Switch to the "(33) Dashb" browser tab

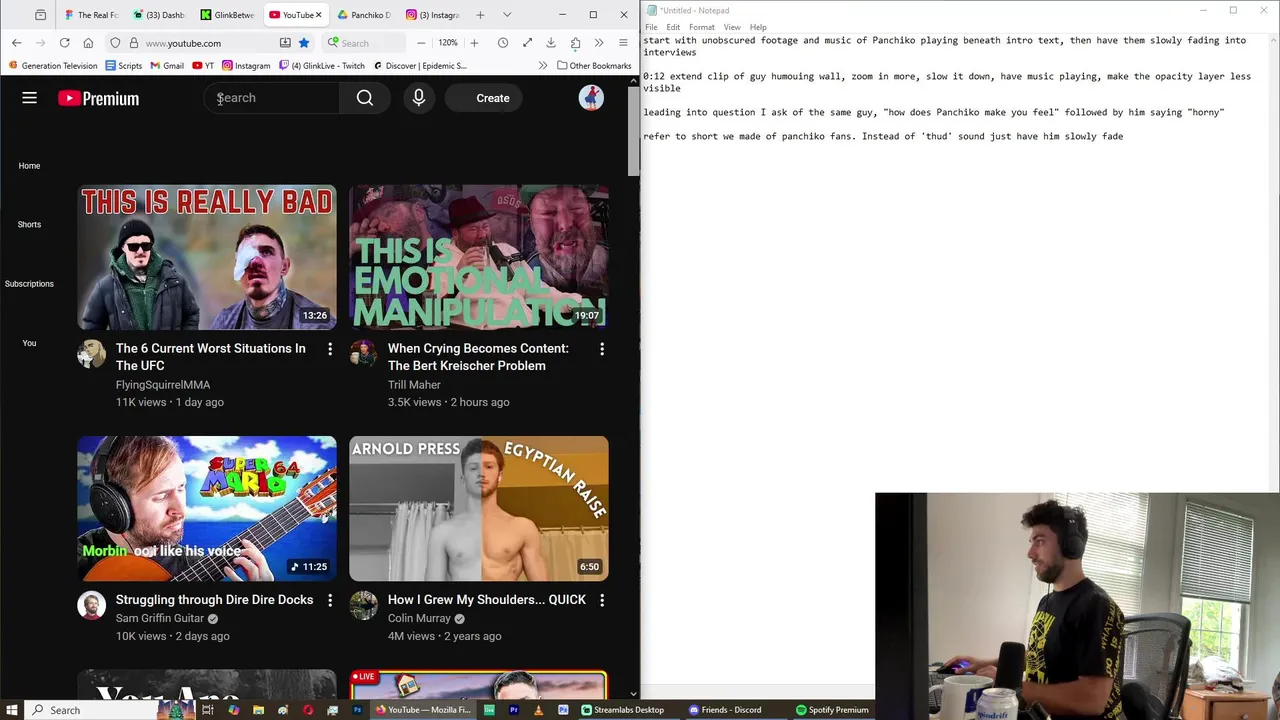(x=159, y=15)
